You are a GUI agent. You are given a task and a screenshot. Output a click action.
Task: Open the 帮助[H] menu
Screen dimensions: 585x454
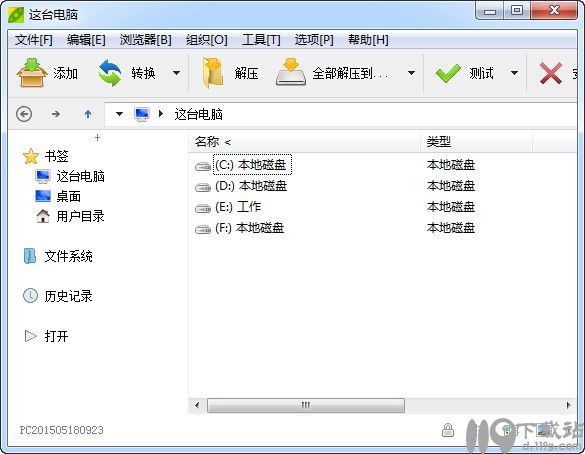point(368,40)
